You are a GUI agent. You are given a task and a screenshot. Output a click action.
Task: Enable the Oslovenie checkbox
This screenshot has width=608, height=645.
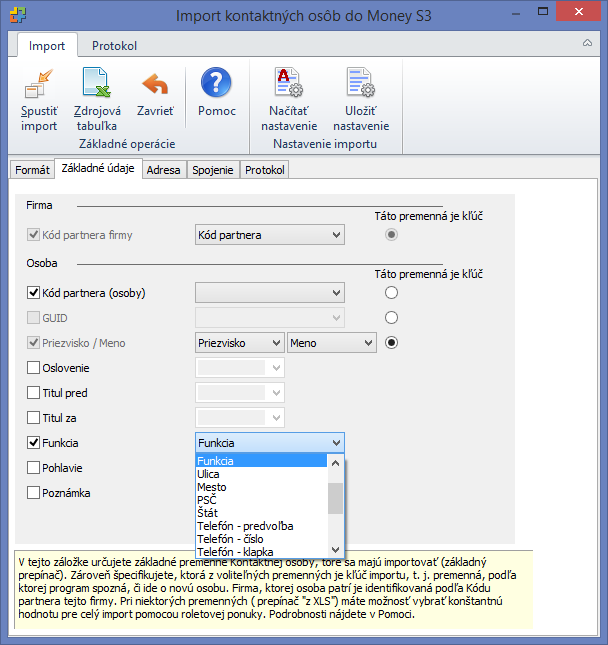[33, 368]
